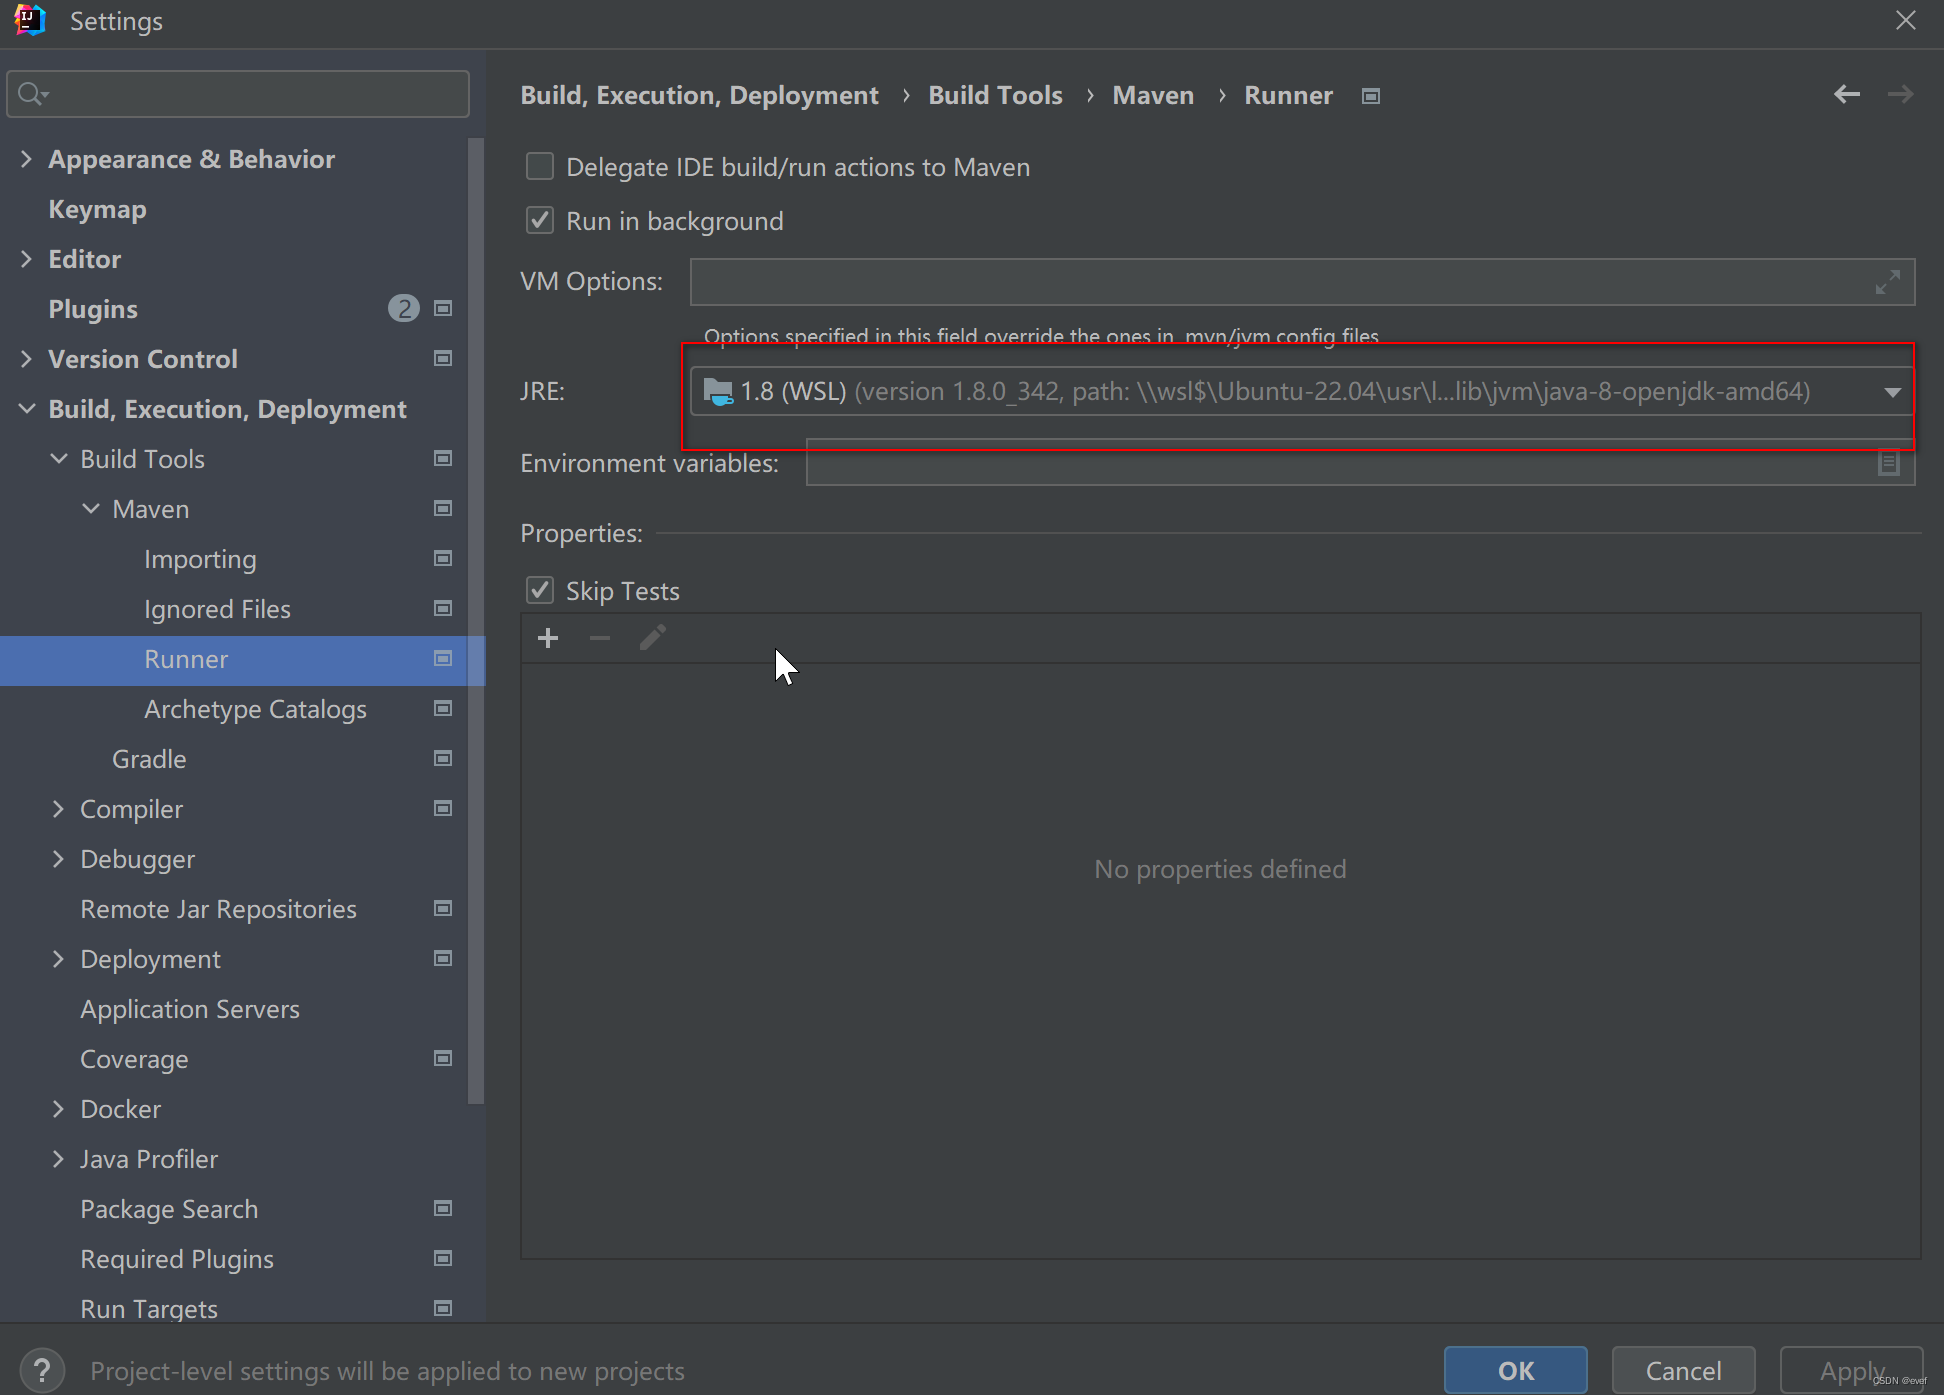Click project-level icon on Maven row
This screenshot has width=1944, height=1395.
tap(443, 508)
